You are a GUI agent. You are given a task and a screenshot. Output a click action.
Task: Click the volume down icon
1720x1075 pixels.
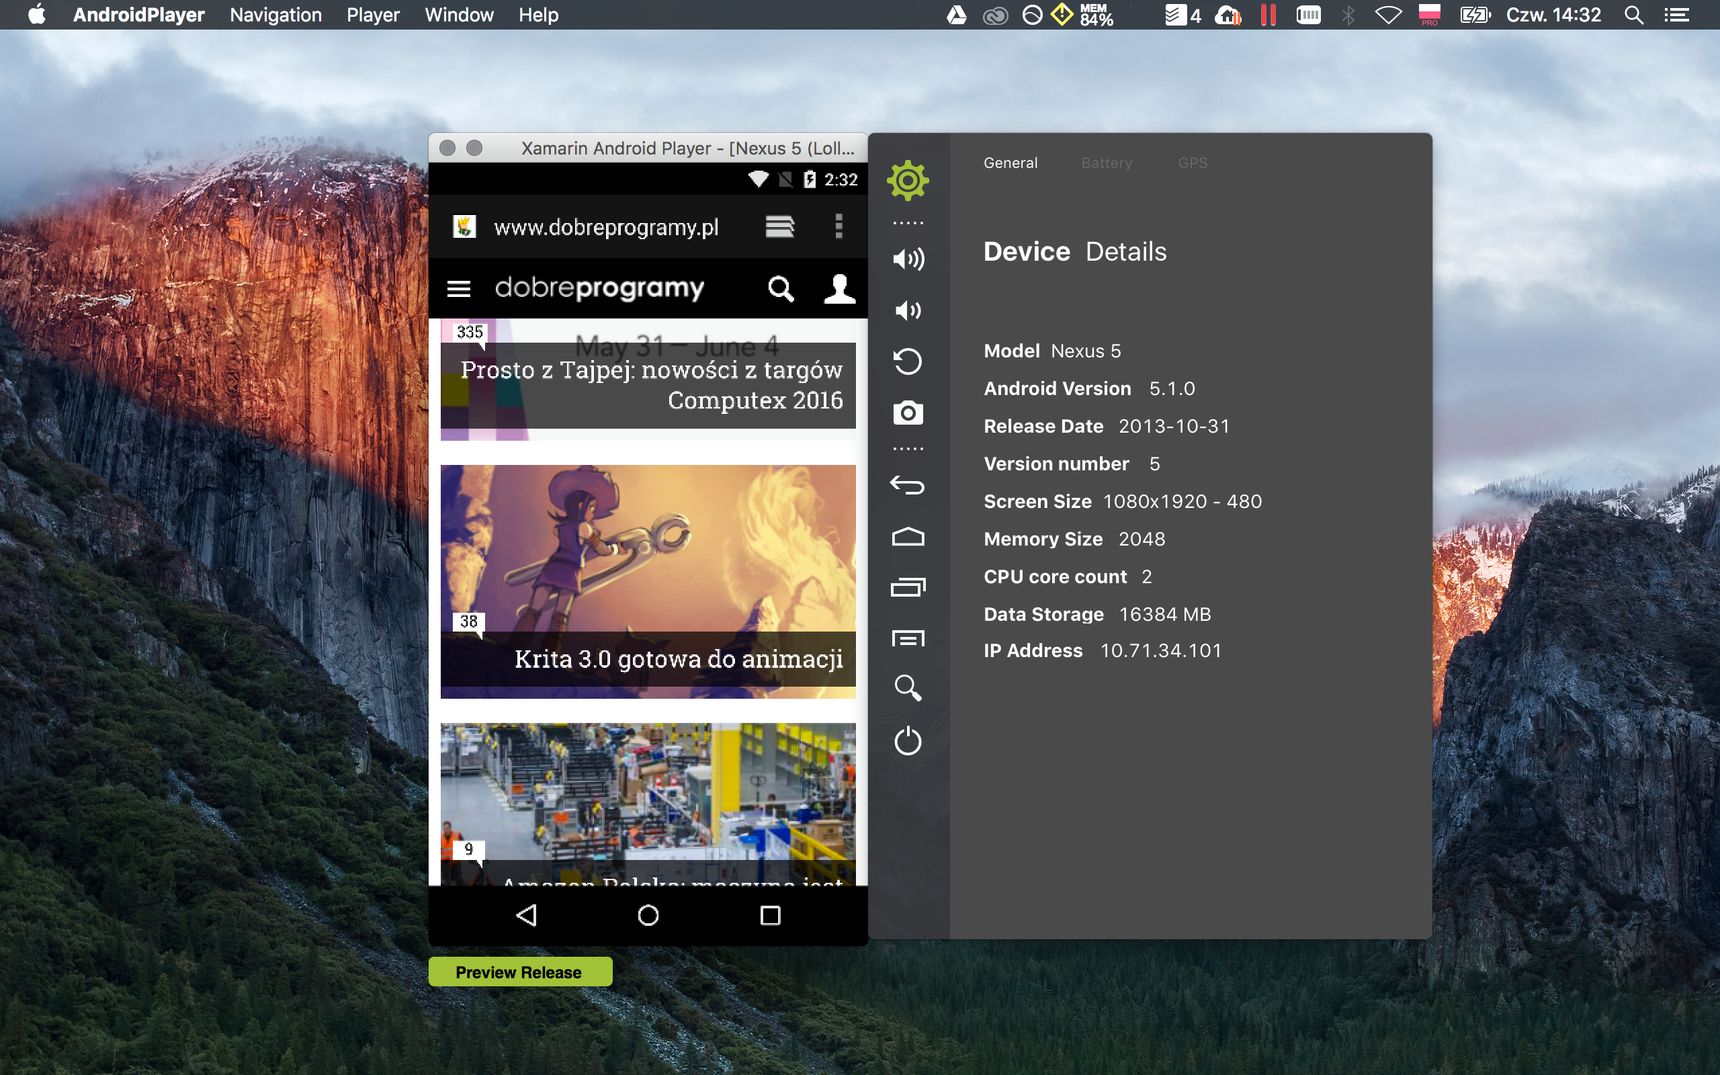[x=908, y=310]
